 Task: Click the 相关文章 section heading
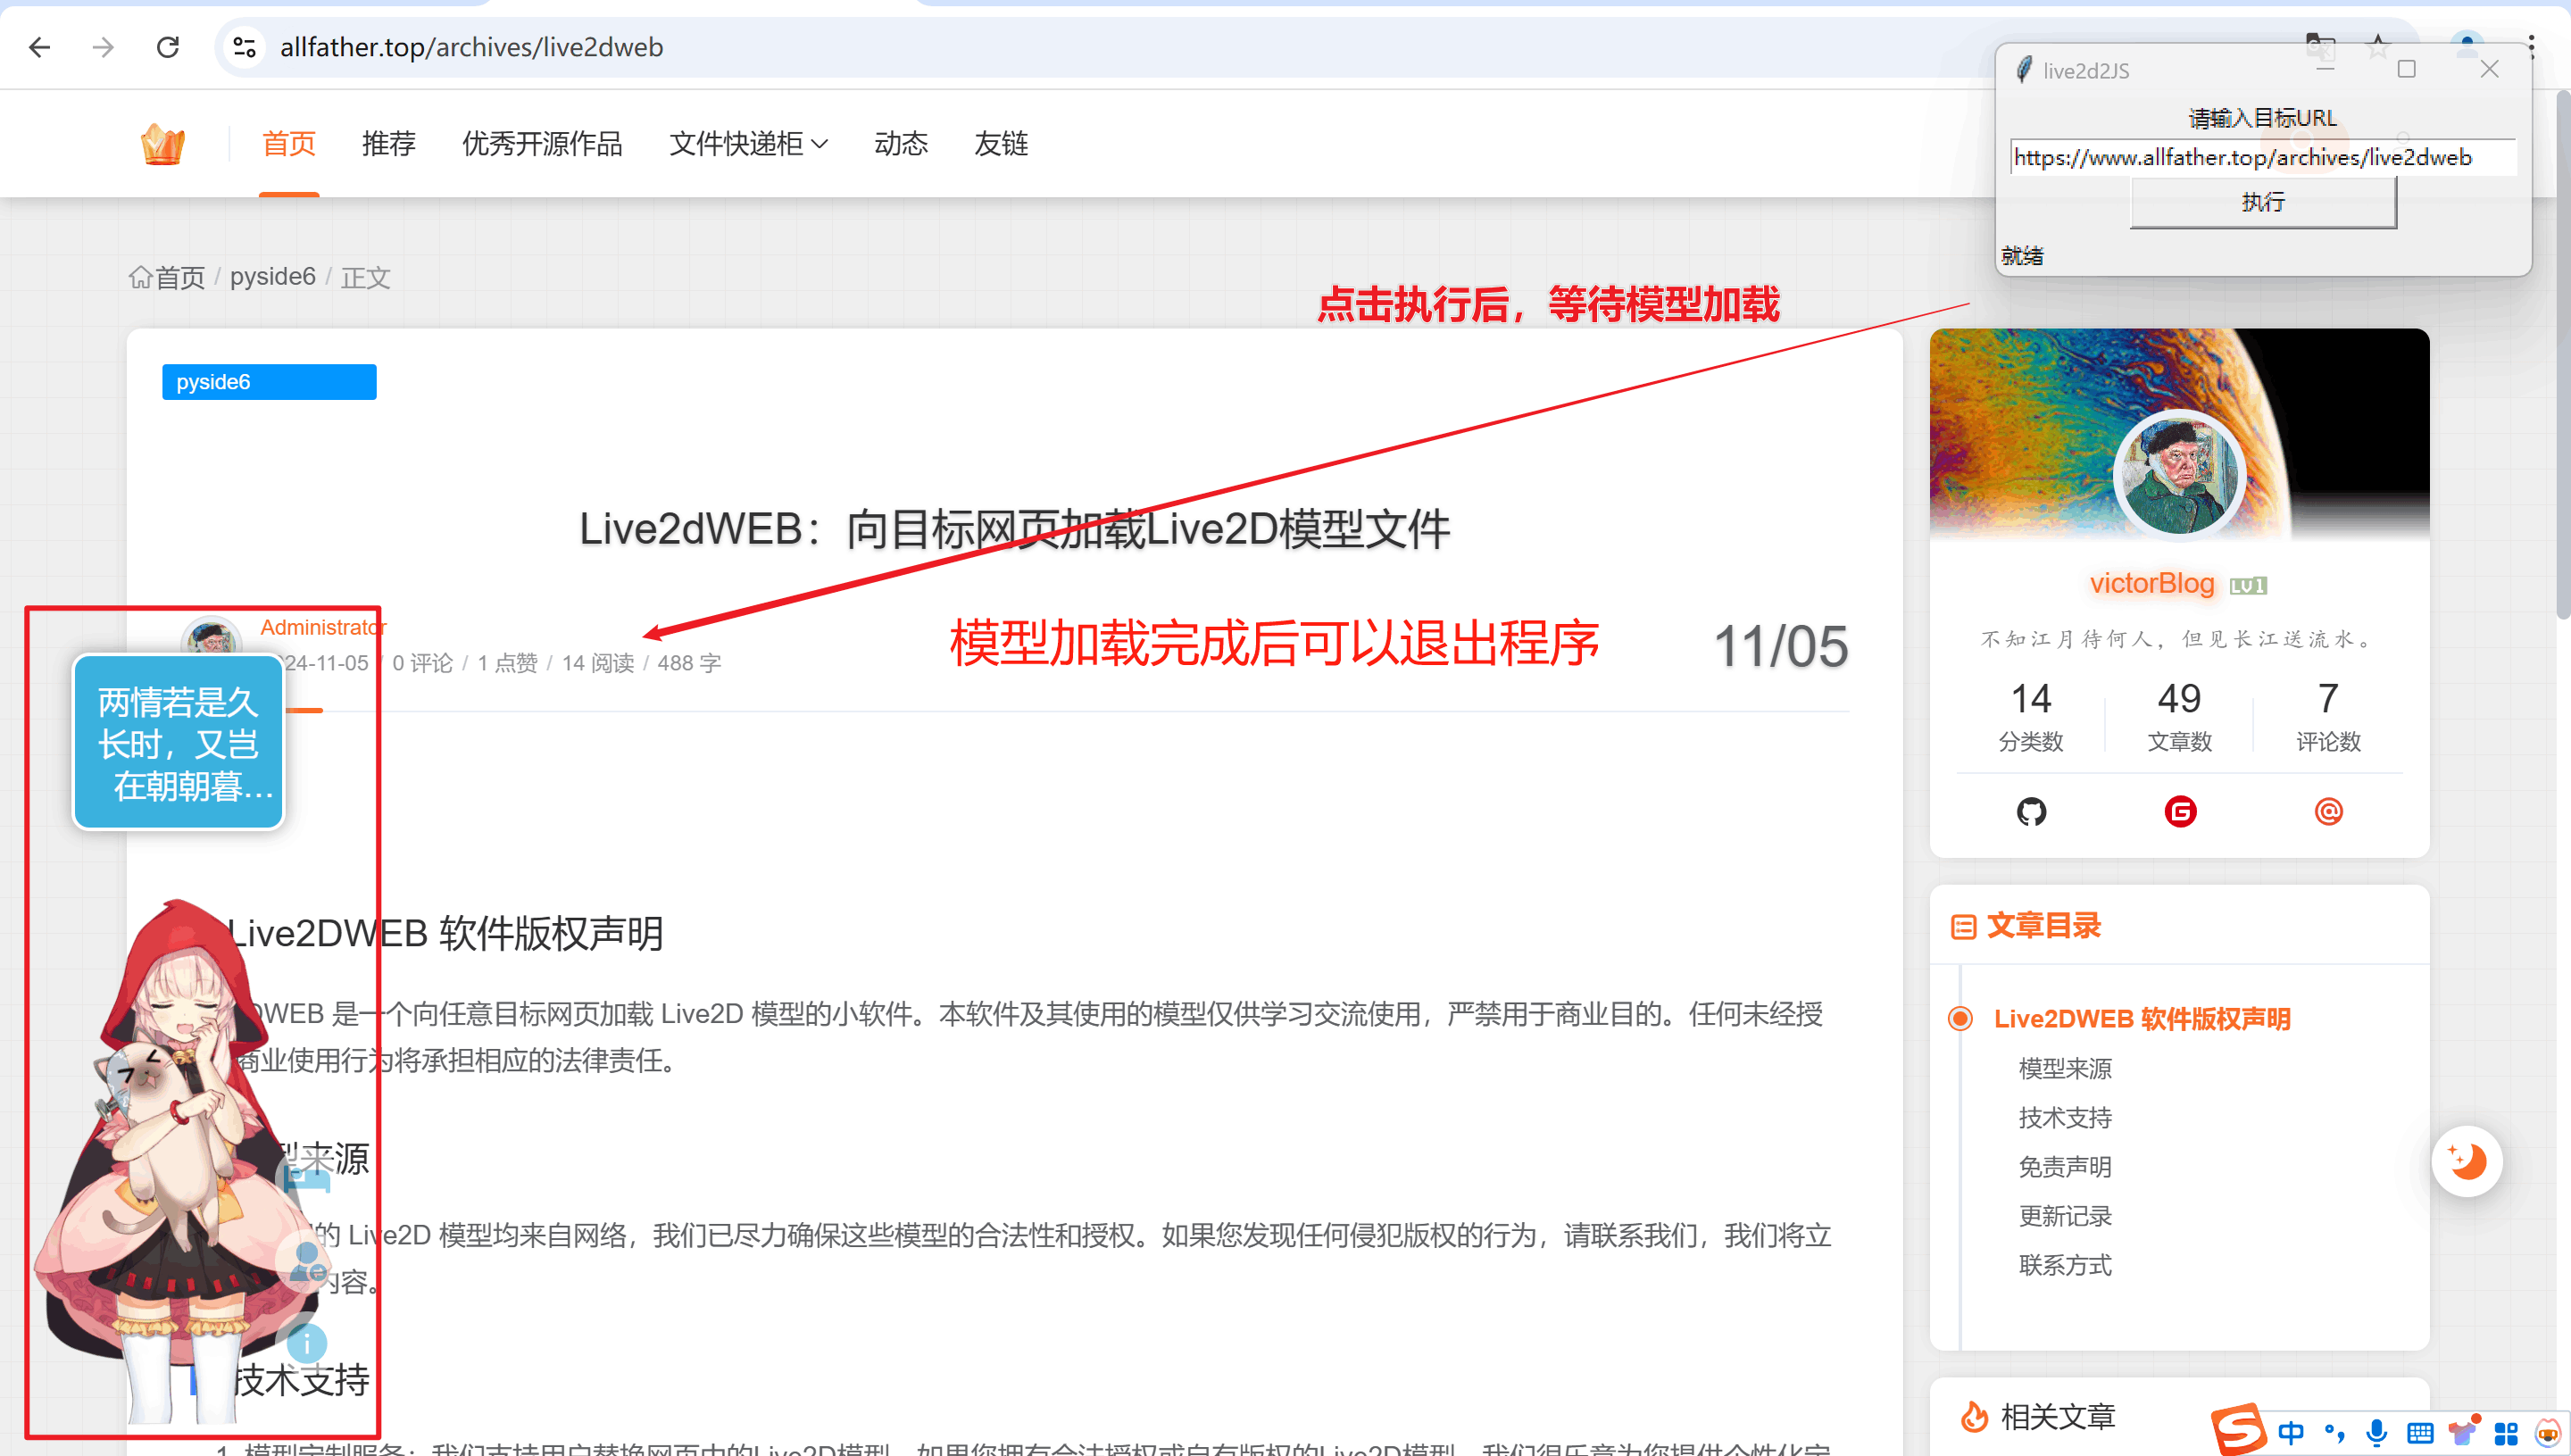click(2057, 1417)
